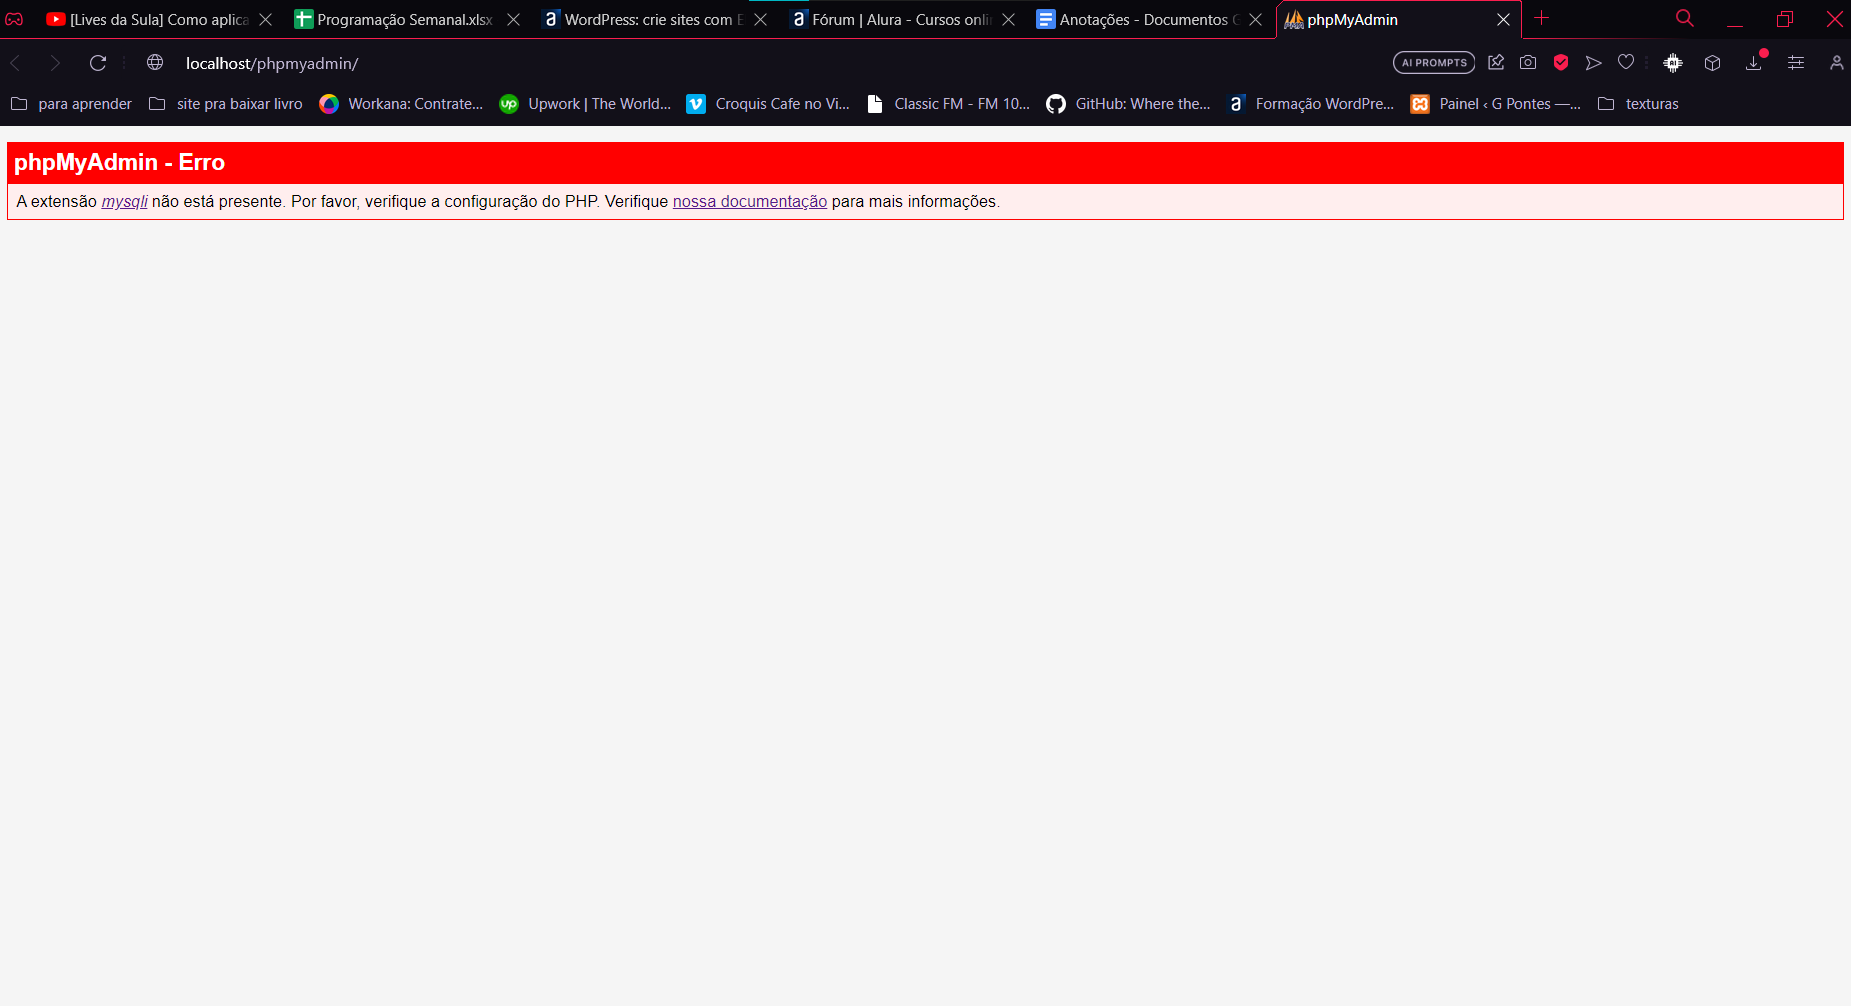
Task: Click the mysqli extension link
Action: (124, 202)
